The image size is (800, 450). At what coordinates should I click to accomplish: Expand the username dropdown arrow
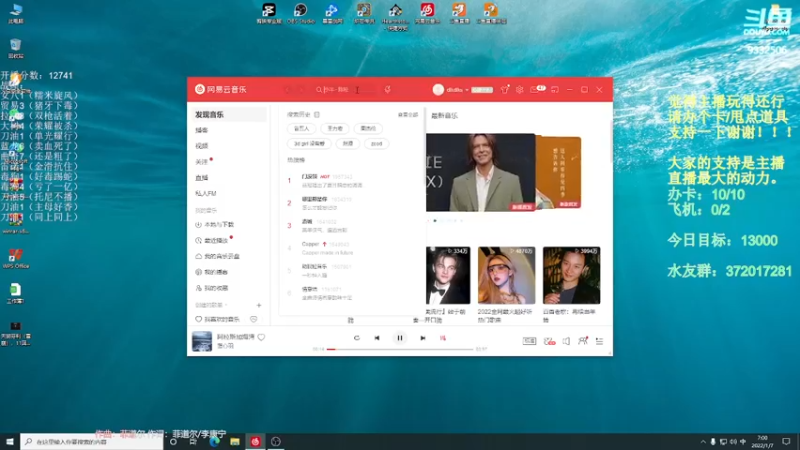tap(467, 90)
